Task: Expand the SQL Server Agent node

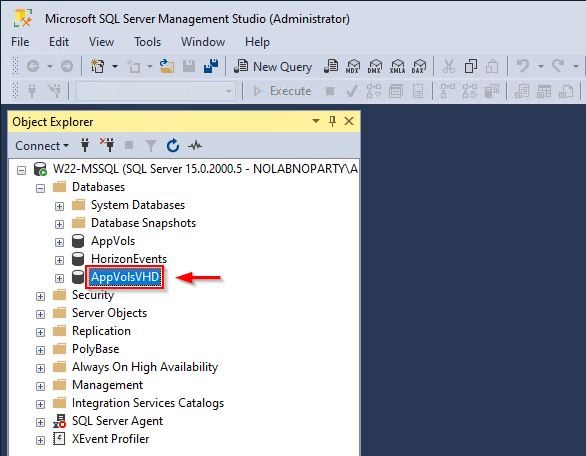Action: coord(40,422)
